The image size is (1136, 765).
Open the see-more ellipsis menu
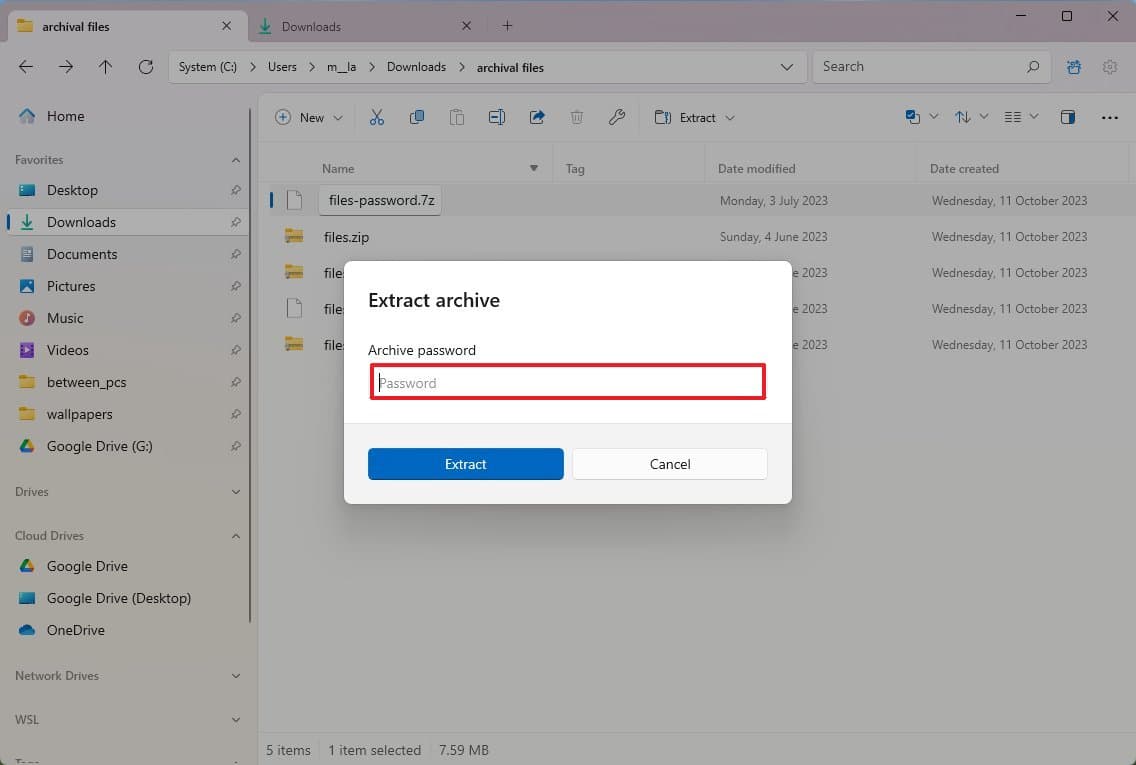point(1109,117)
